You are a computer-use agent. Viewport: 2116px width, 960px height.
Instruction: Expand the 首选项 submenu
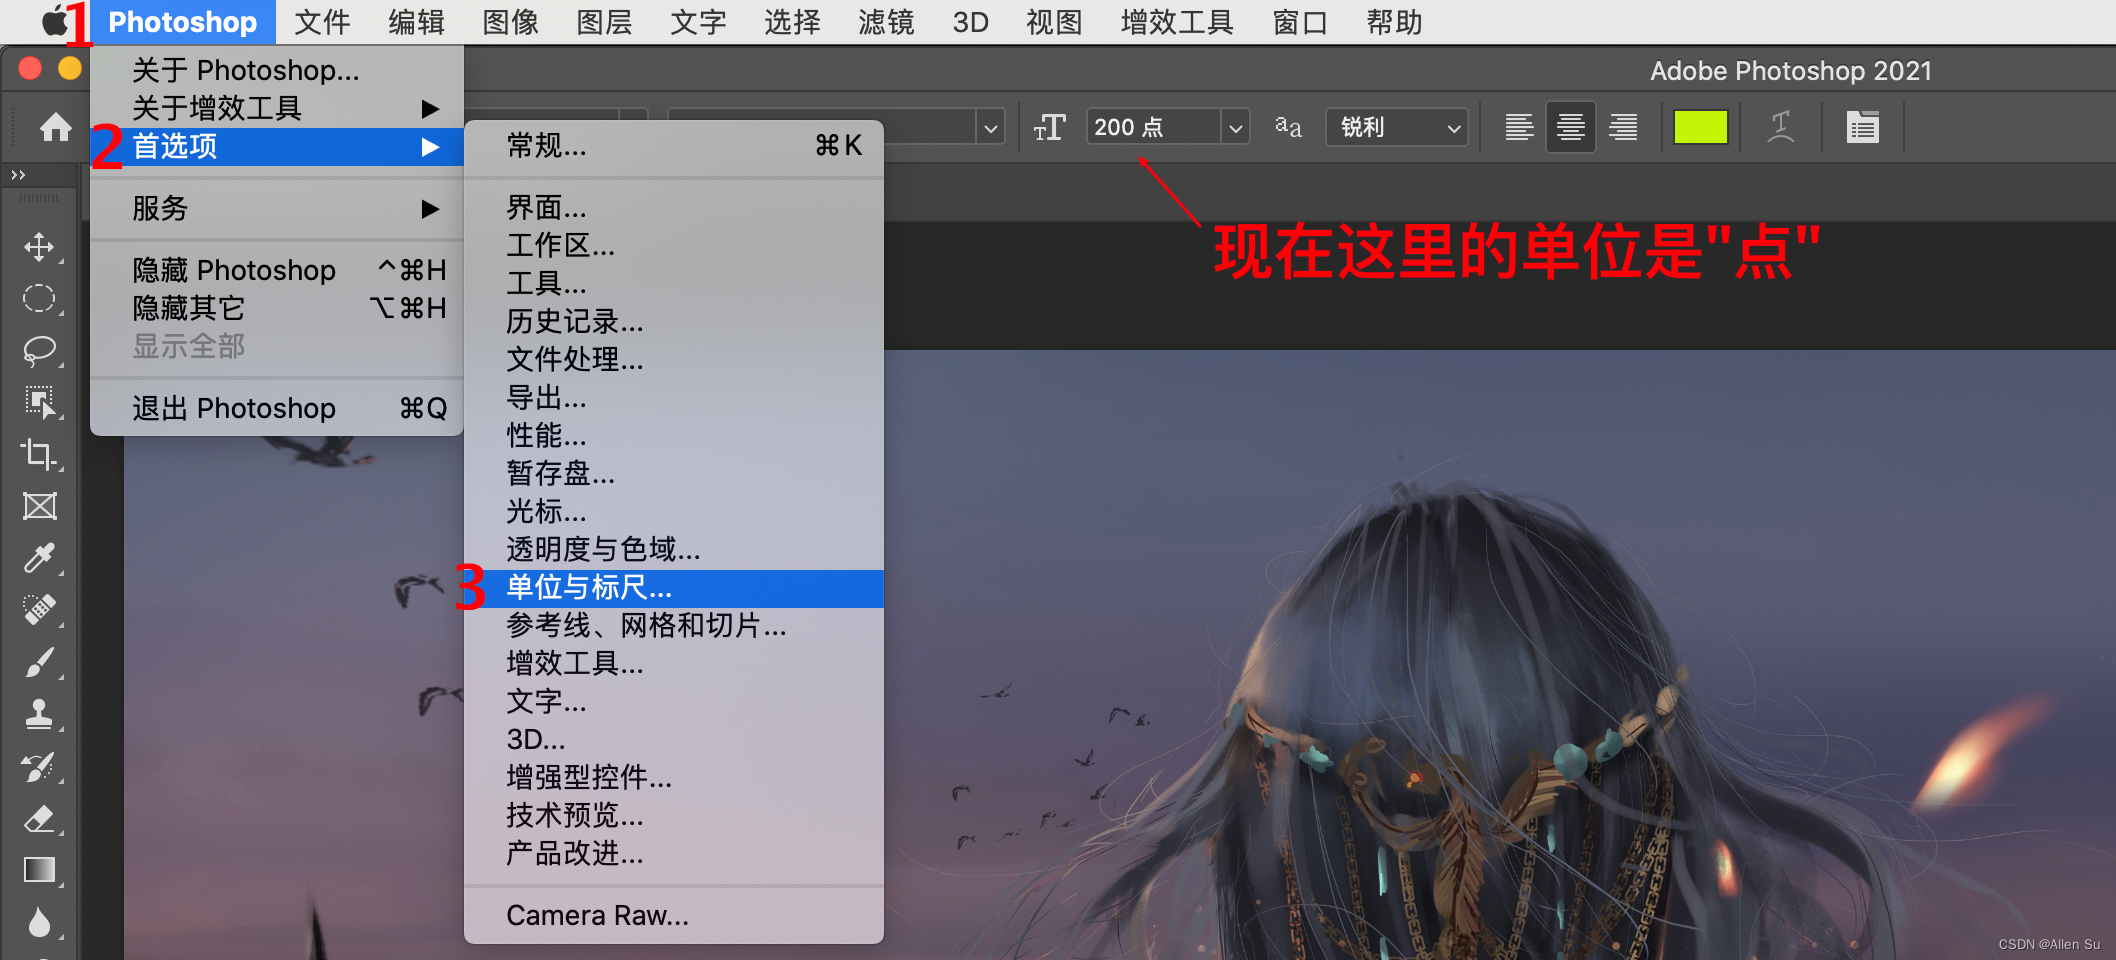[x=277, y=146]
